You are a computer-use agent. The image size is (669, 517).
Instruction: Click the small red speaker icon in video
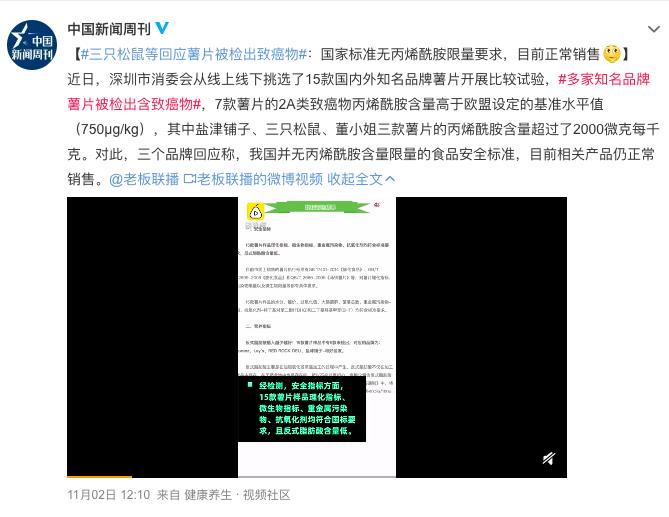click(377, 205)
